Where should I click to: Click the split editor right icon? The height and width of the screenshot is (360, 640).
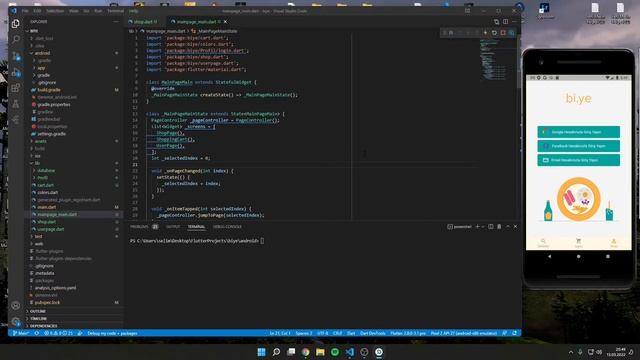click(505, 22)
